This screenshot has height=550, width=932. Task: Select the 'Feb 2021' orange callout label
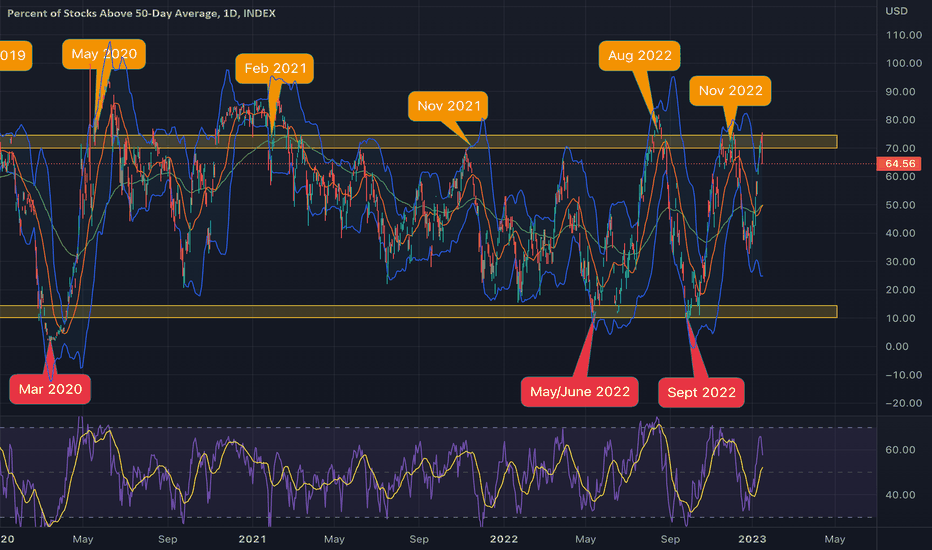pos(275,68)
